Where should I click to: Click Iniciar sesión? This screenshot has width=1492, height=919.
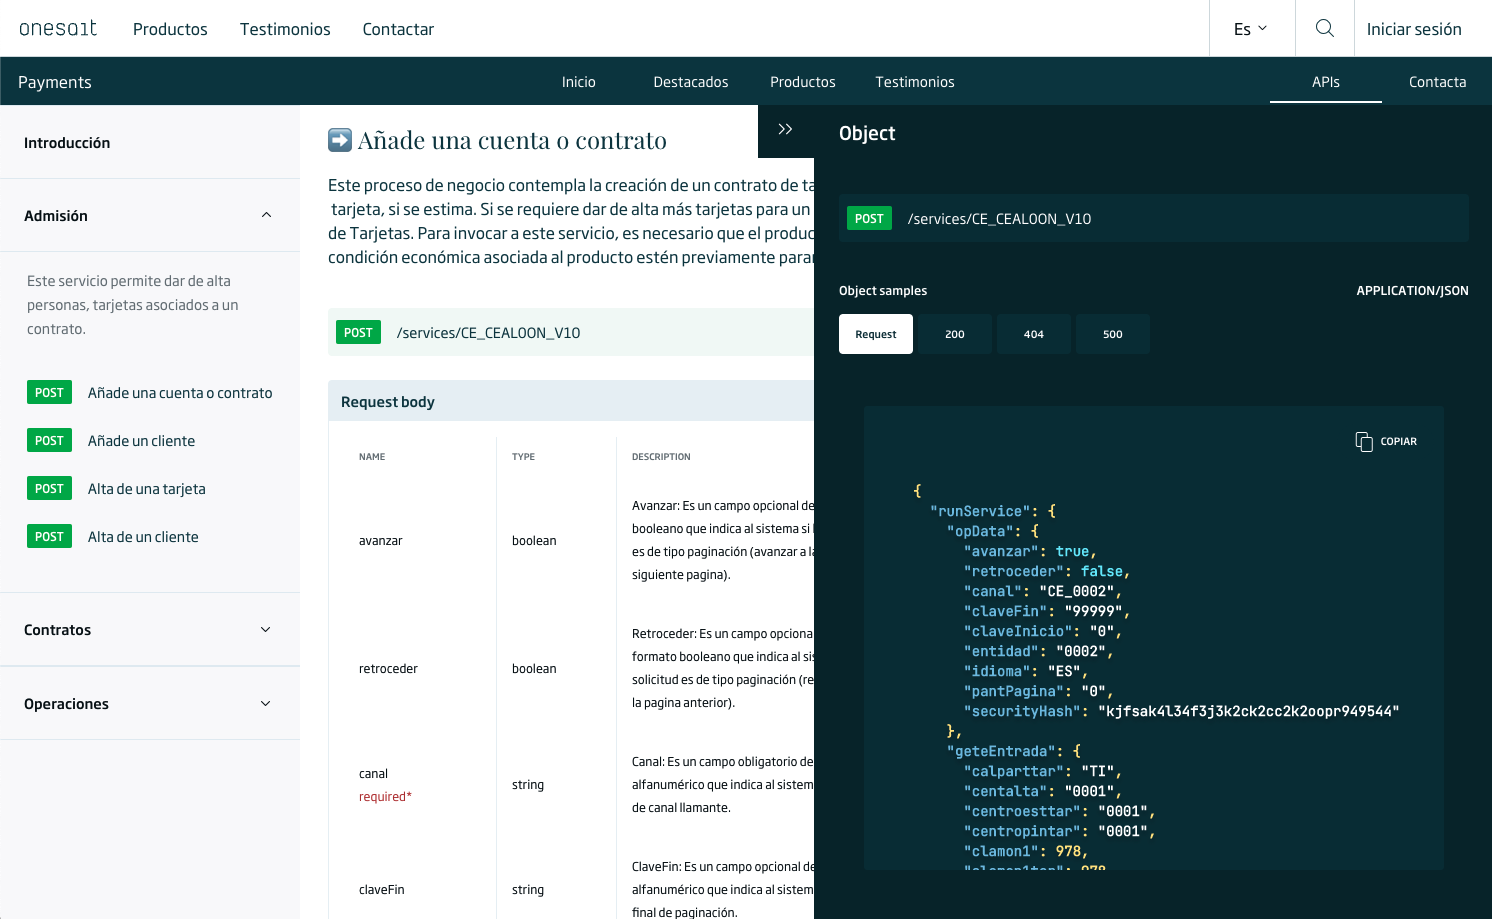point(1414,29)
